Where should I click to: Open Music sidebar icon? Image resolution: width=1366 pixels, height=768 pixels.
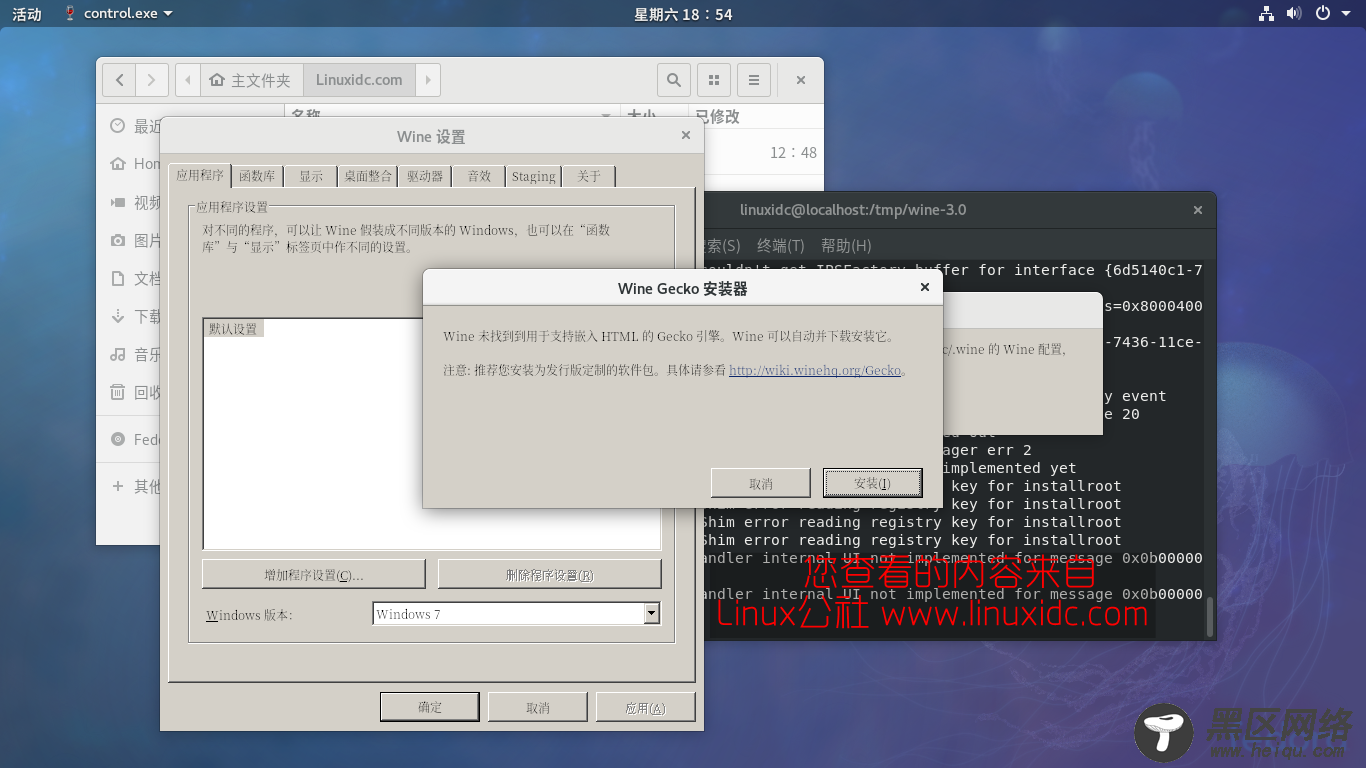pyautogui.click(x=118, y=354)
